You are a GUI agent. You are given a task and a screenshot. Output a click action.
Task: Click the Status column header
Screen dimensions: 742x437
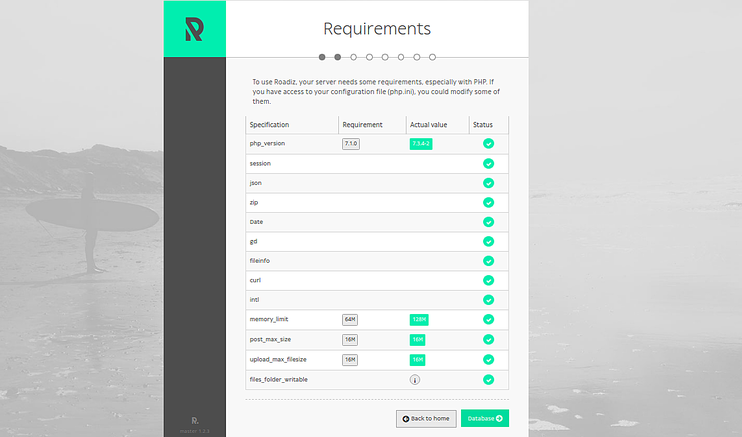point(483,125)
